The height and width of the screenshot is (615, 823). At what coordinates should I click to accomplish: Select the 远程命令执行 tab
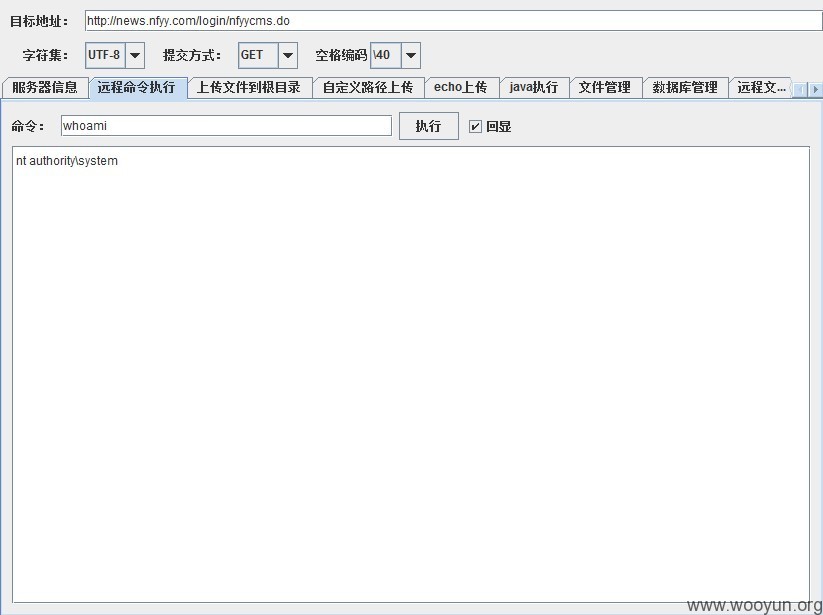pyautogui.click(x=138, y=88)
